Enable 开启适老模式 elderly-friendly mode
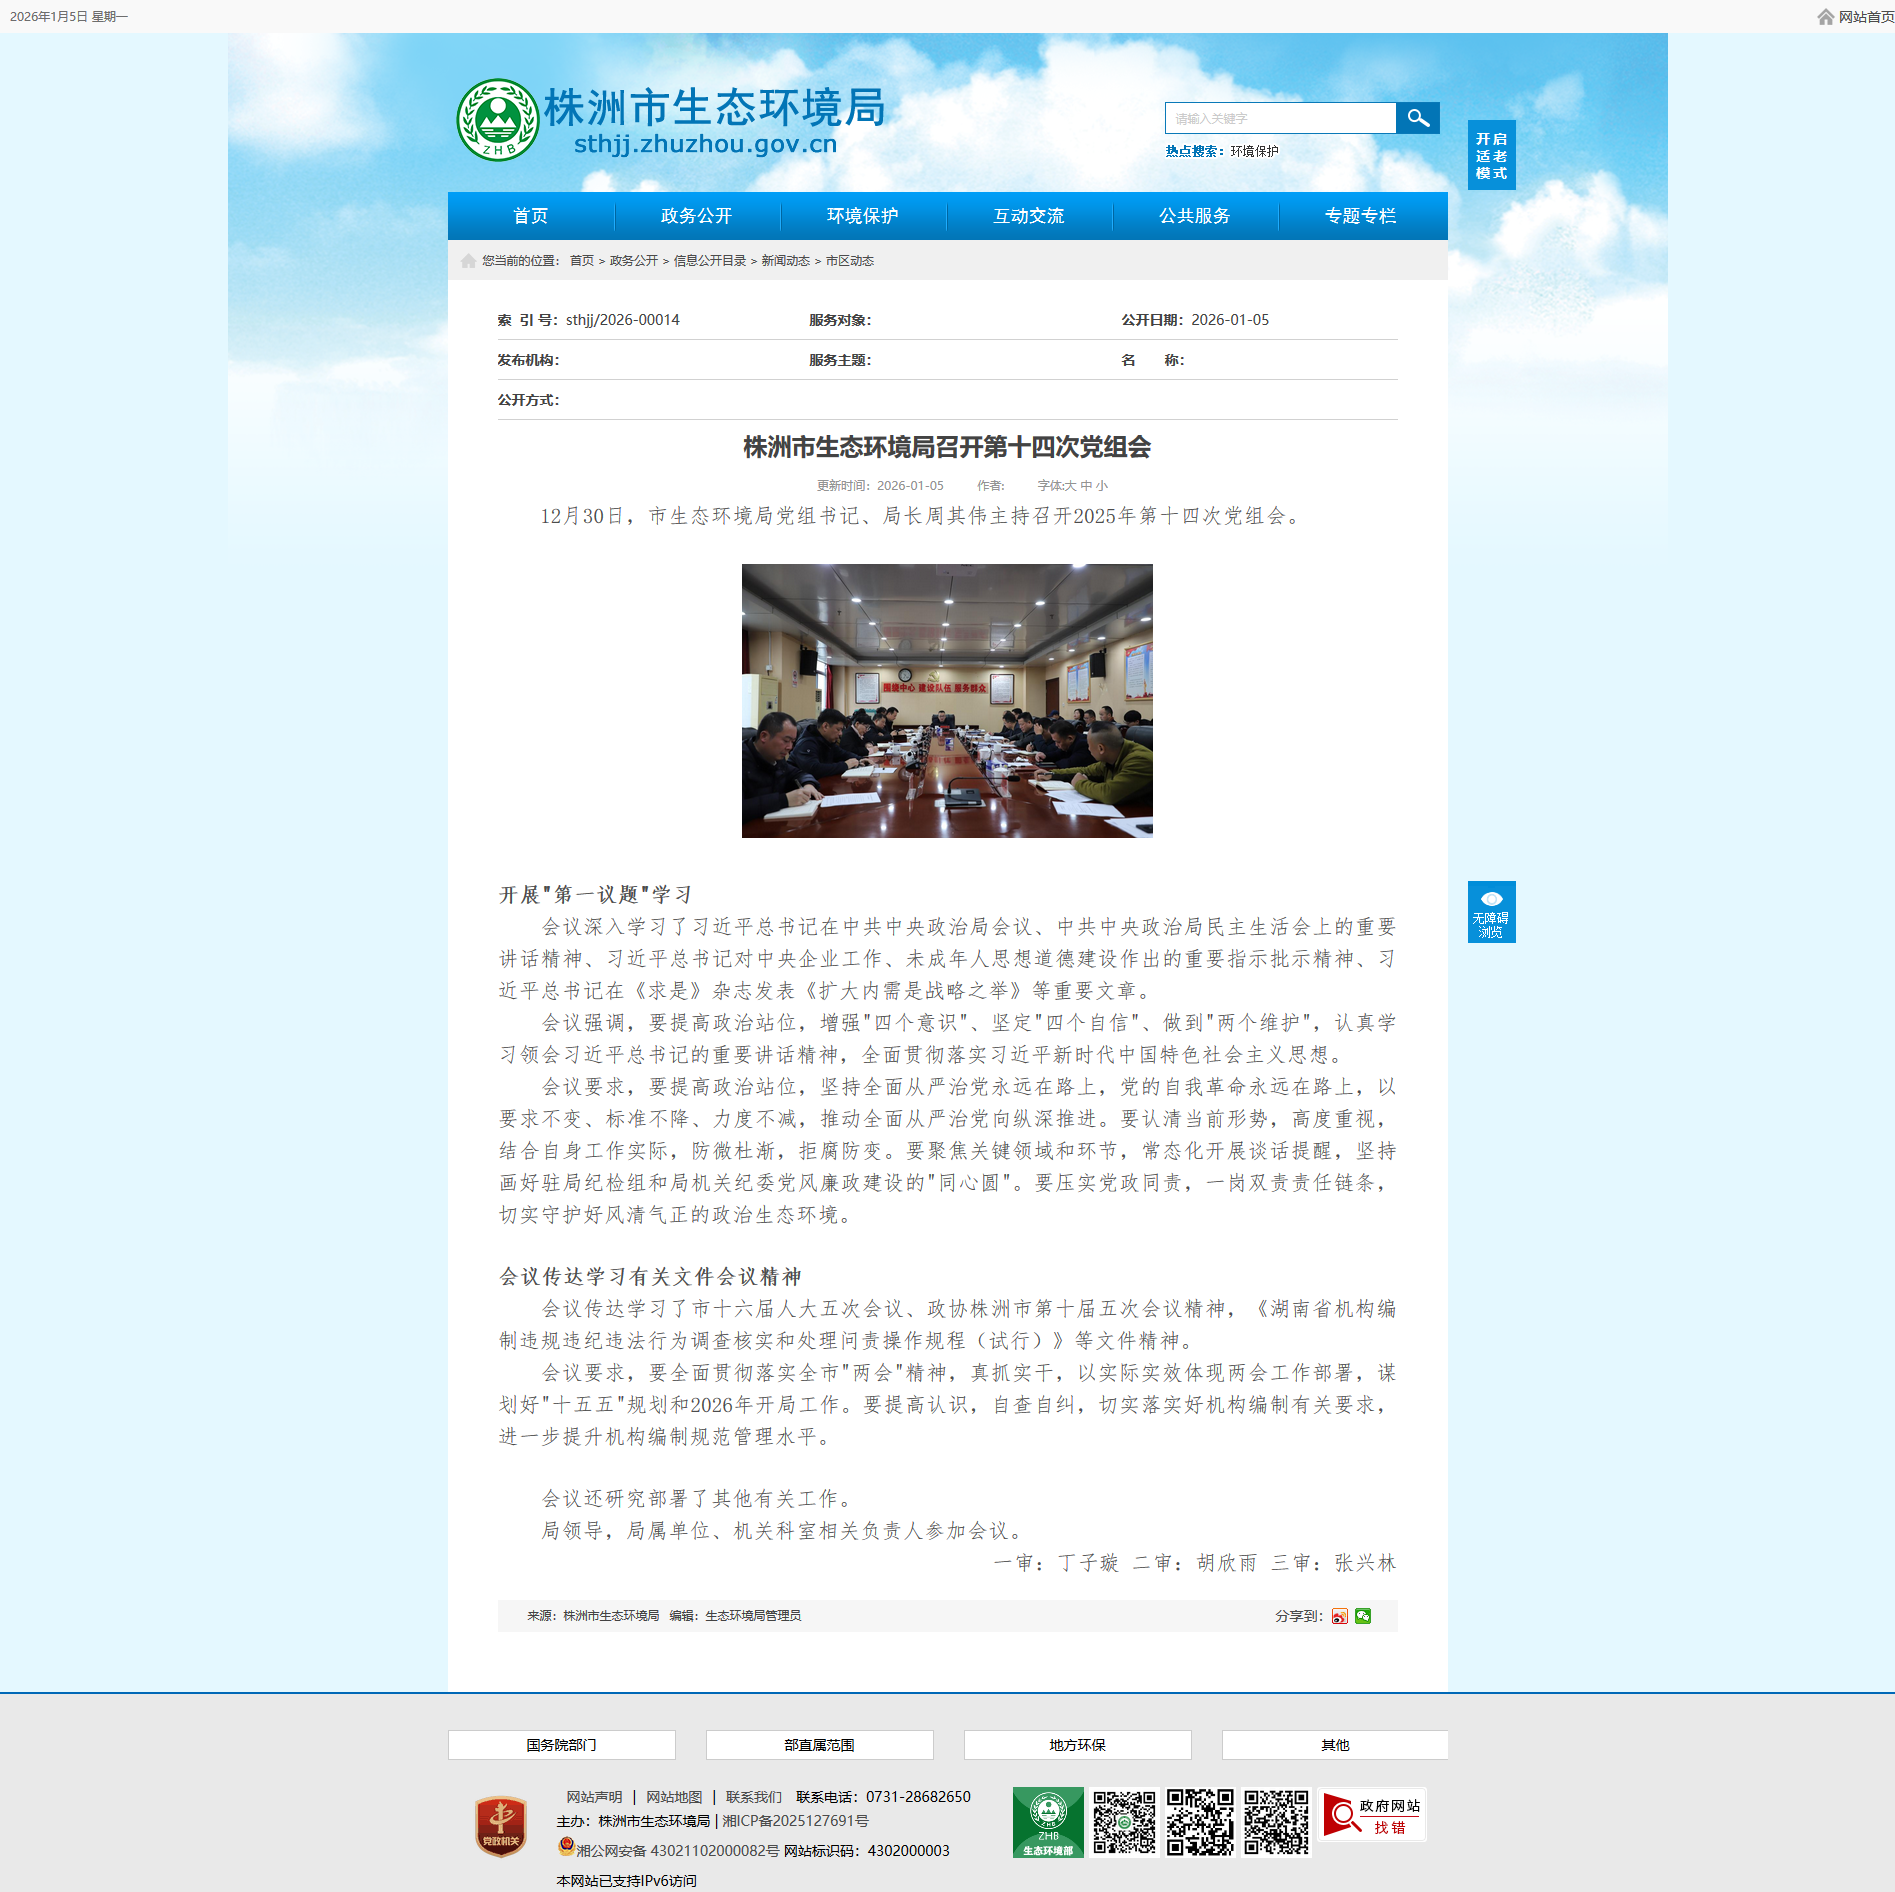 (x=1491, y=155)
